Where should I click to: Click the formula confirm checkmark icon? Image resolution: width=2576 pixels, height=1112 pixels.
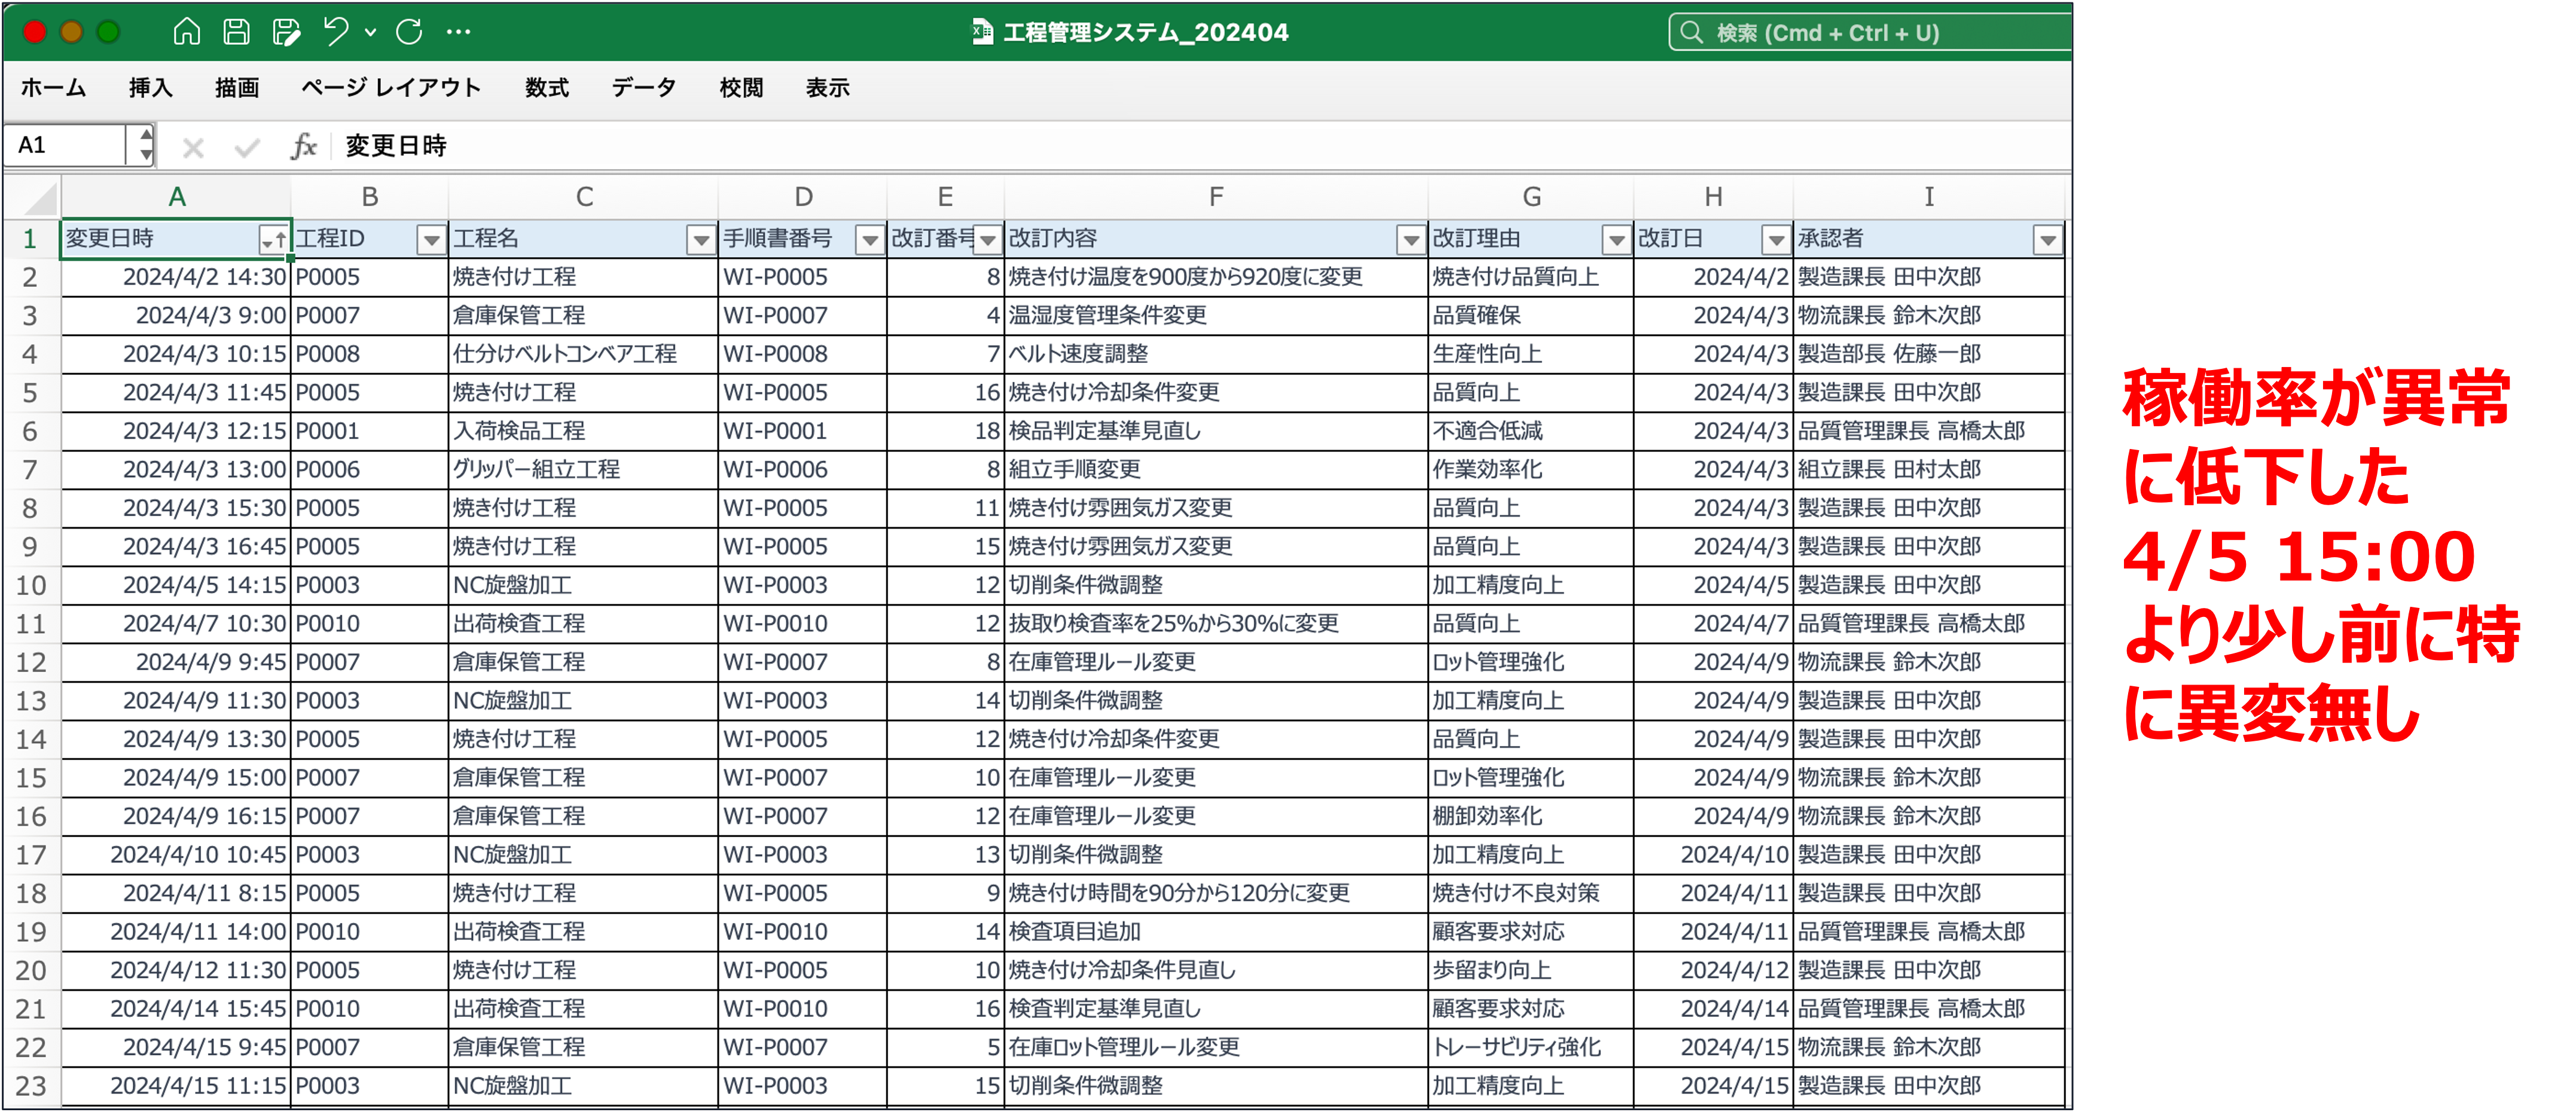[x=247, y=148]
